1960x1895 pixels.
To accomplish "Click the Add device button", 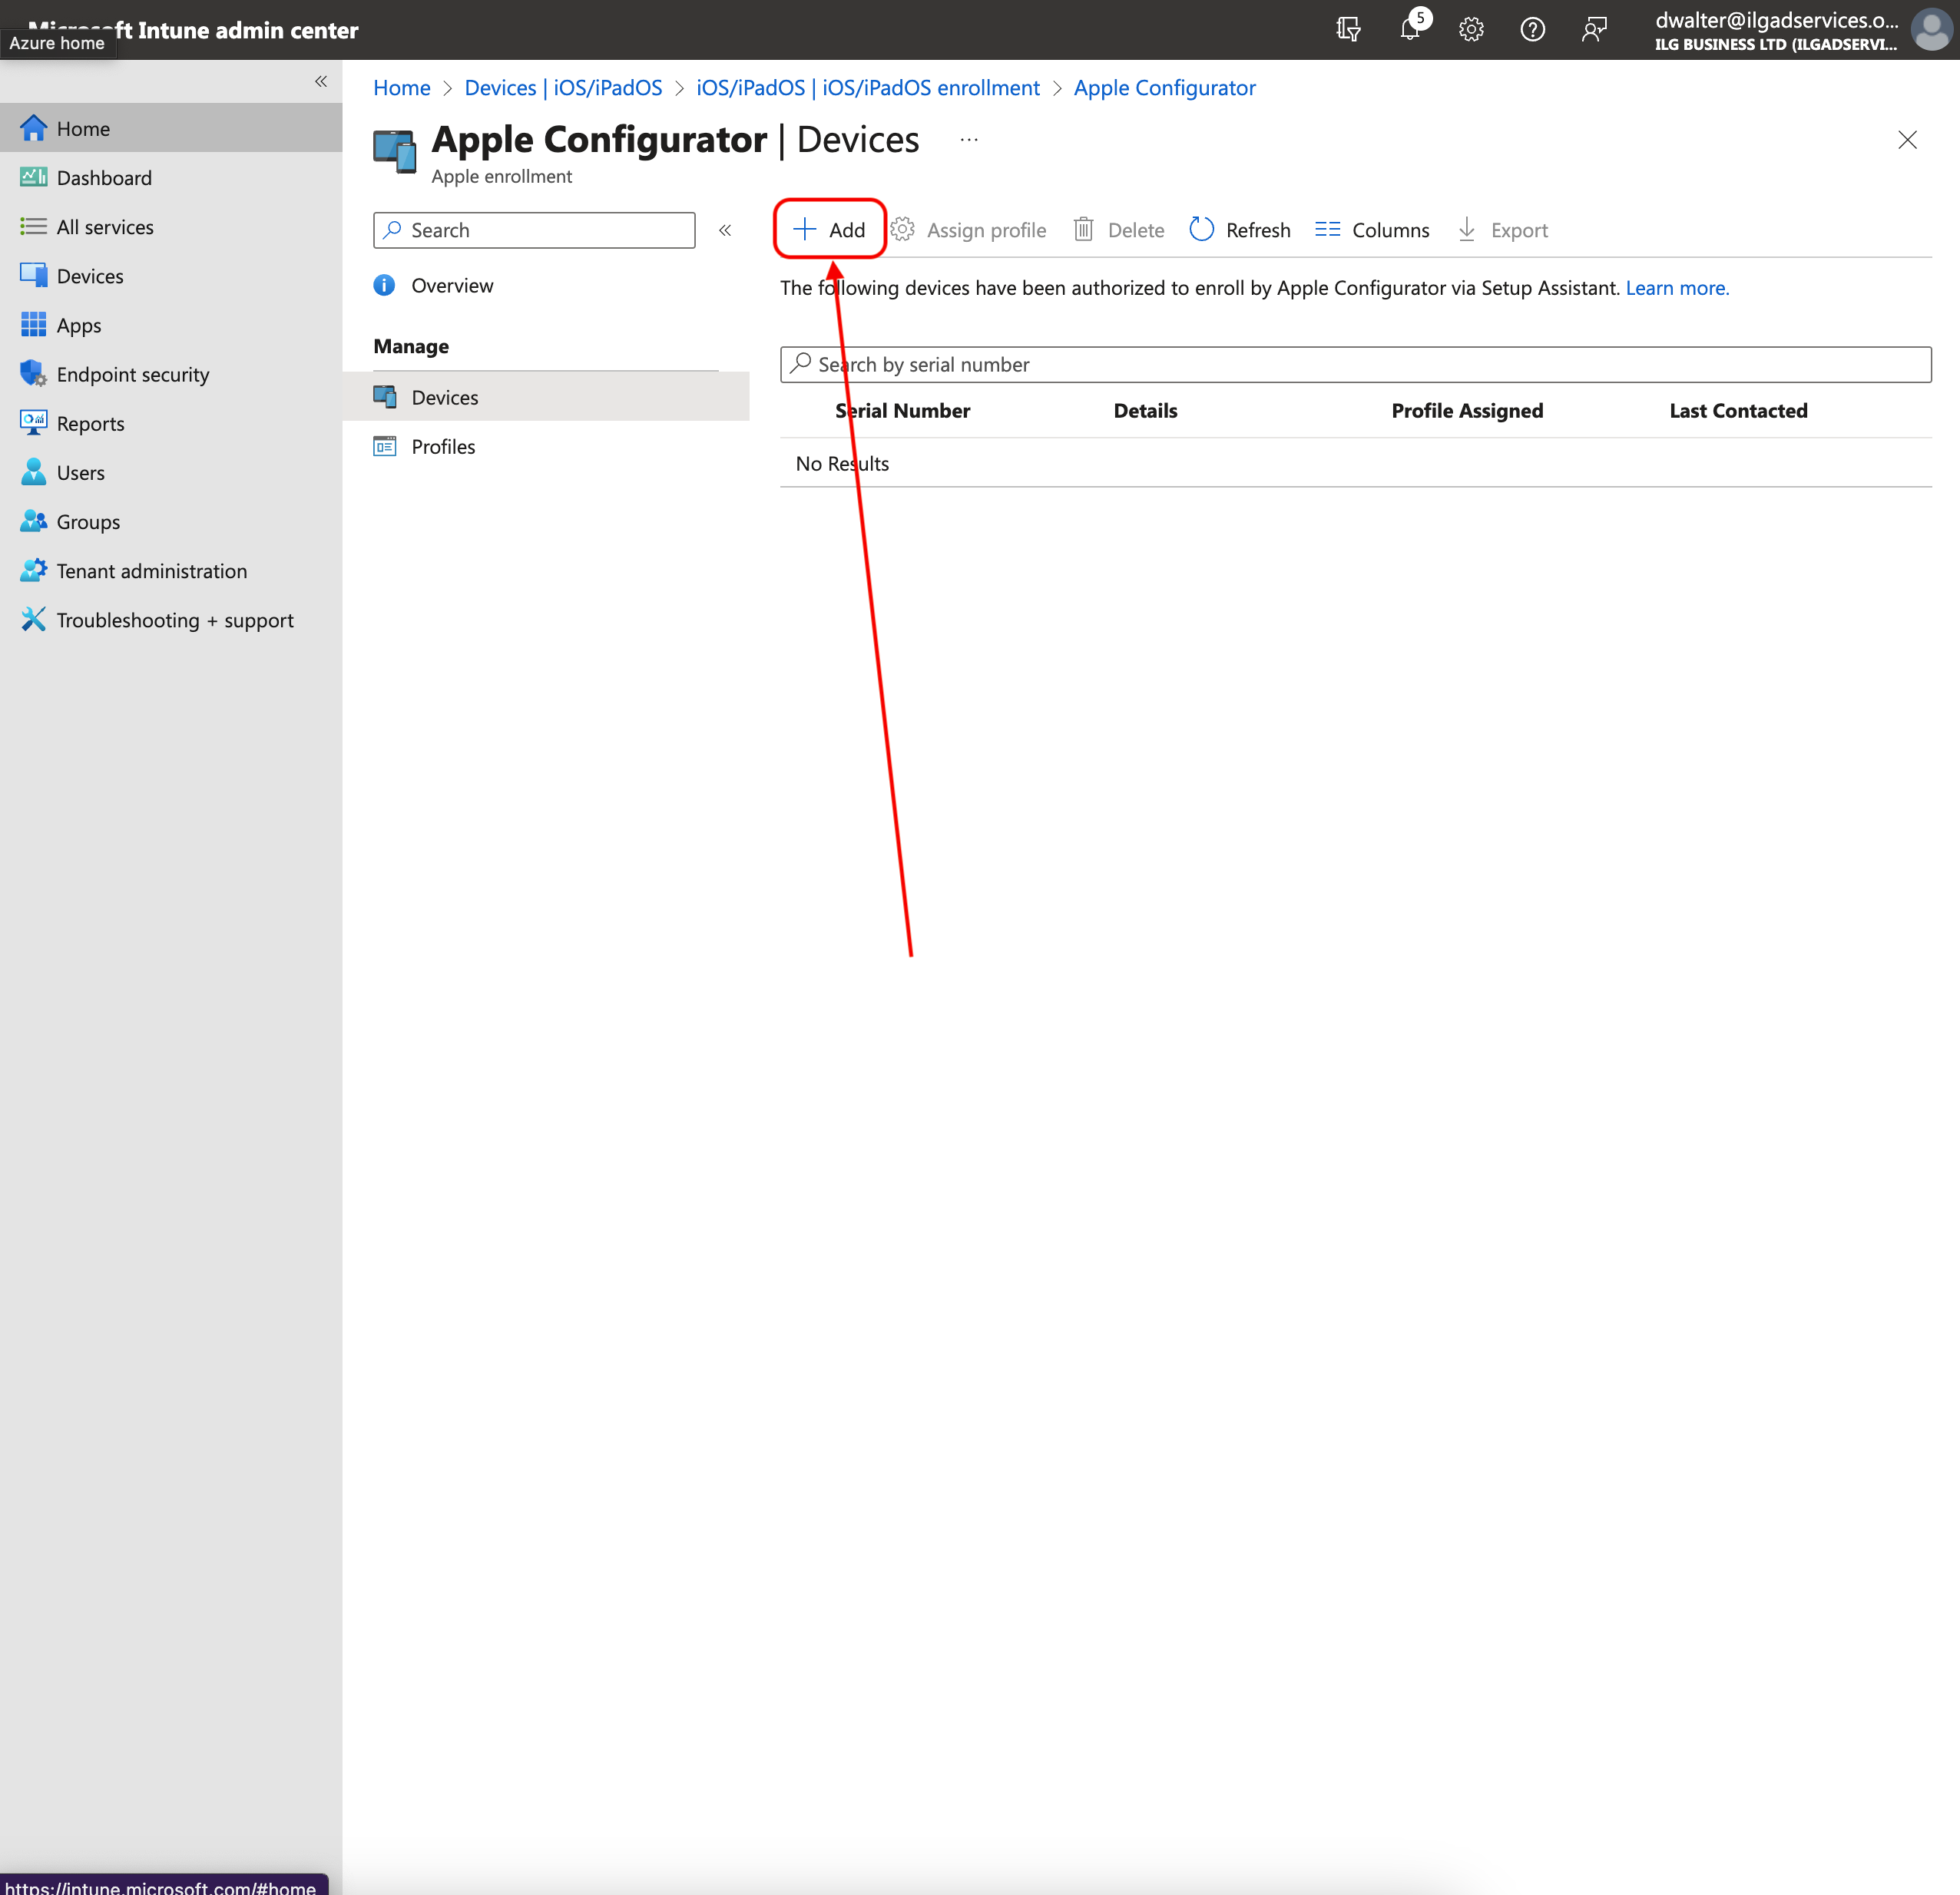I will (829, 230).
